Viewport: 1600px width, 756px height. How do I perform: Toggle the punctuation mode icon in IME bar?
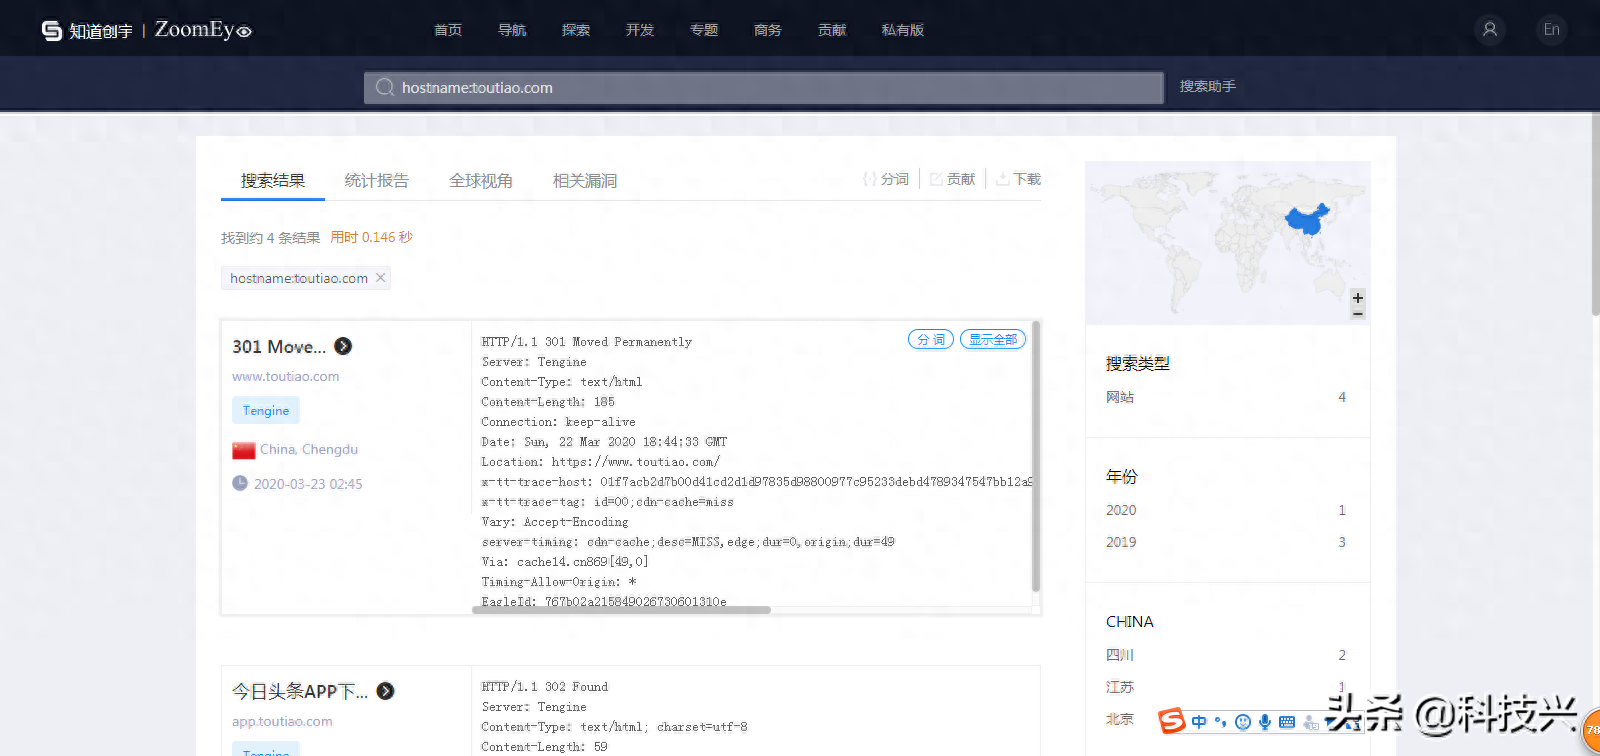(x=1220, y=722)
